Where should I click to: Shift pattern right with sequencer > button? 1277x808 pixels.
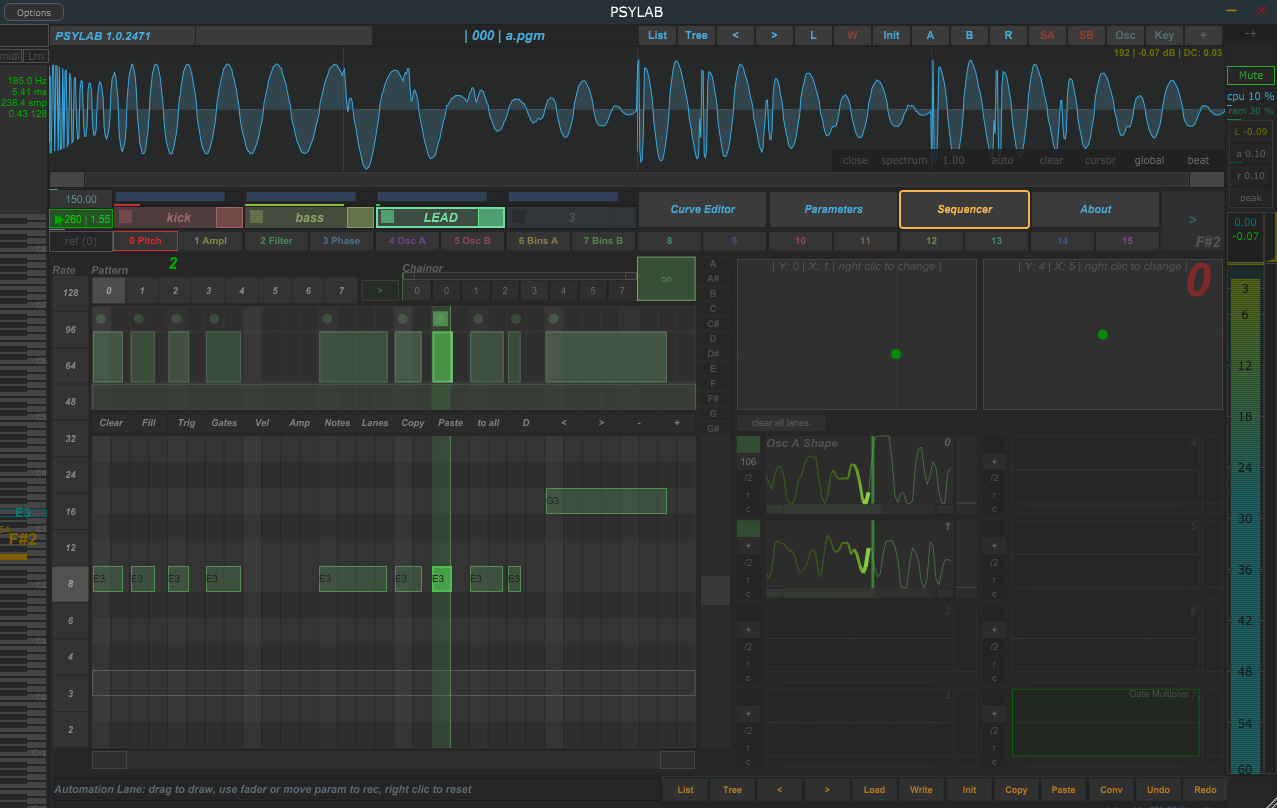click(601, 423)
